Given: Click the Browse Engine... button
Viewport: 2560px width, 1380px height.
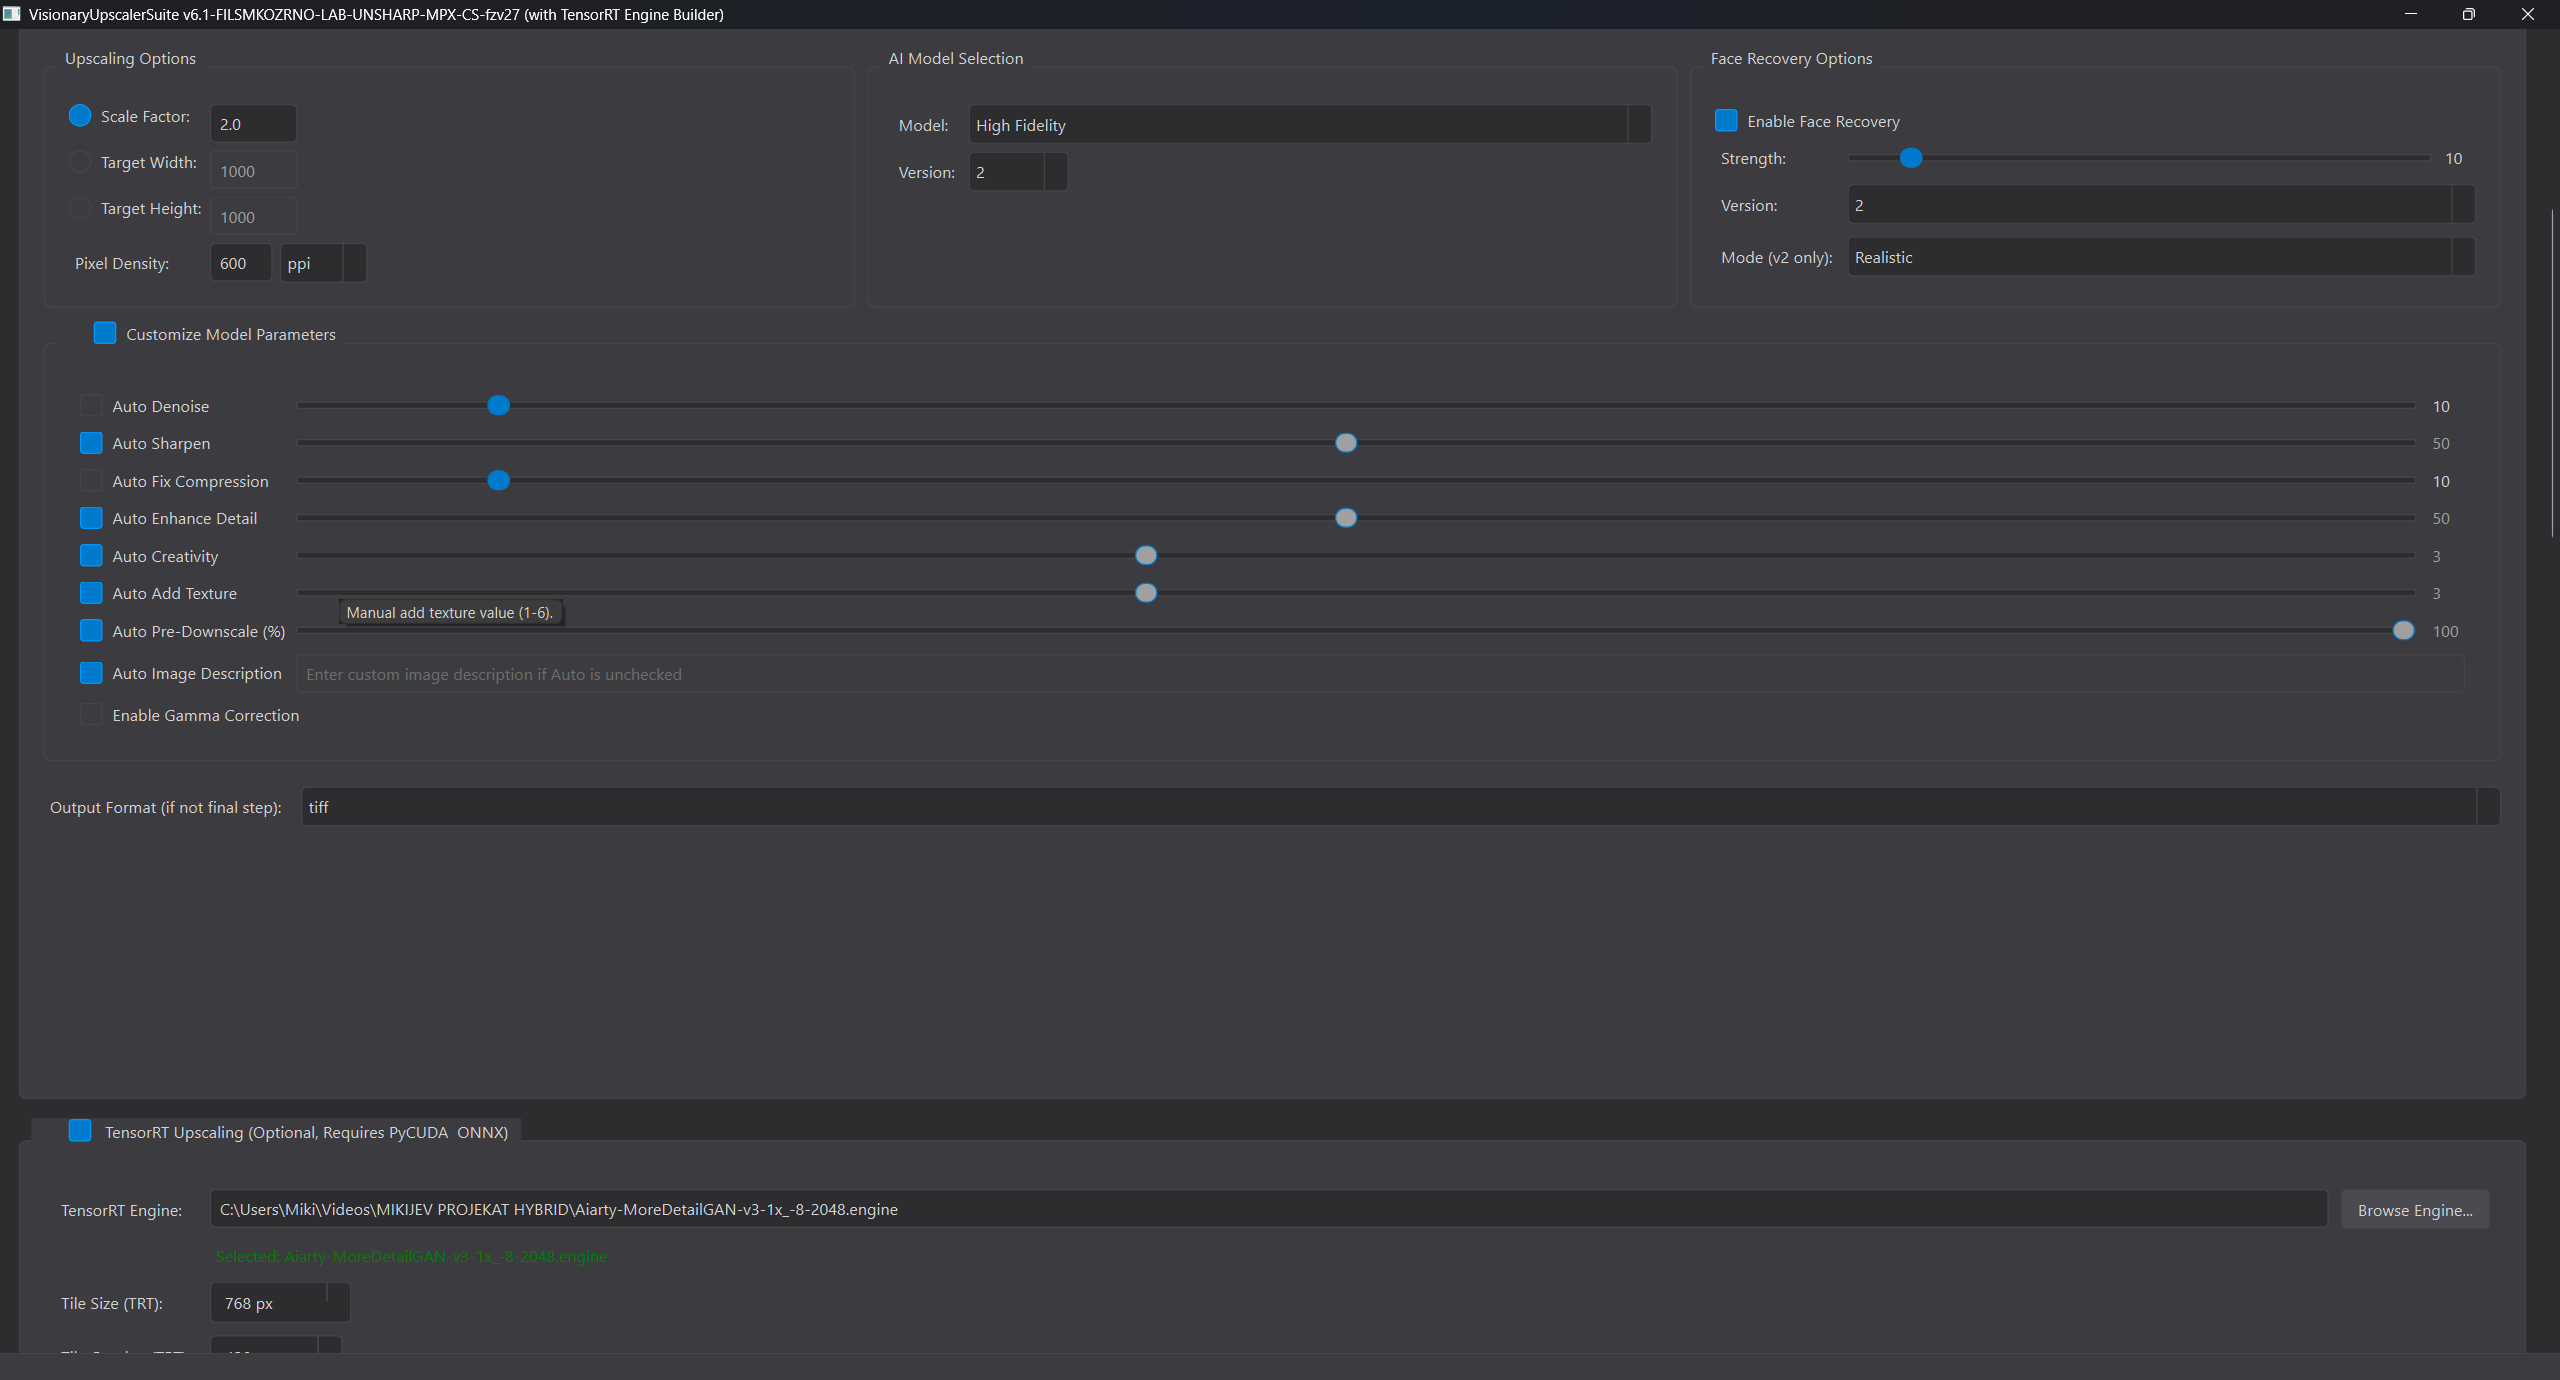Looking at the screenshot, I should [2415, 1210].
